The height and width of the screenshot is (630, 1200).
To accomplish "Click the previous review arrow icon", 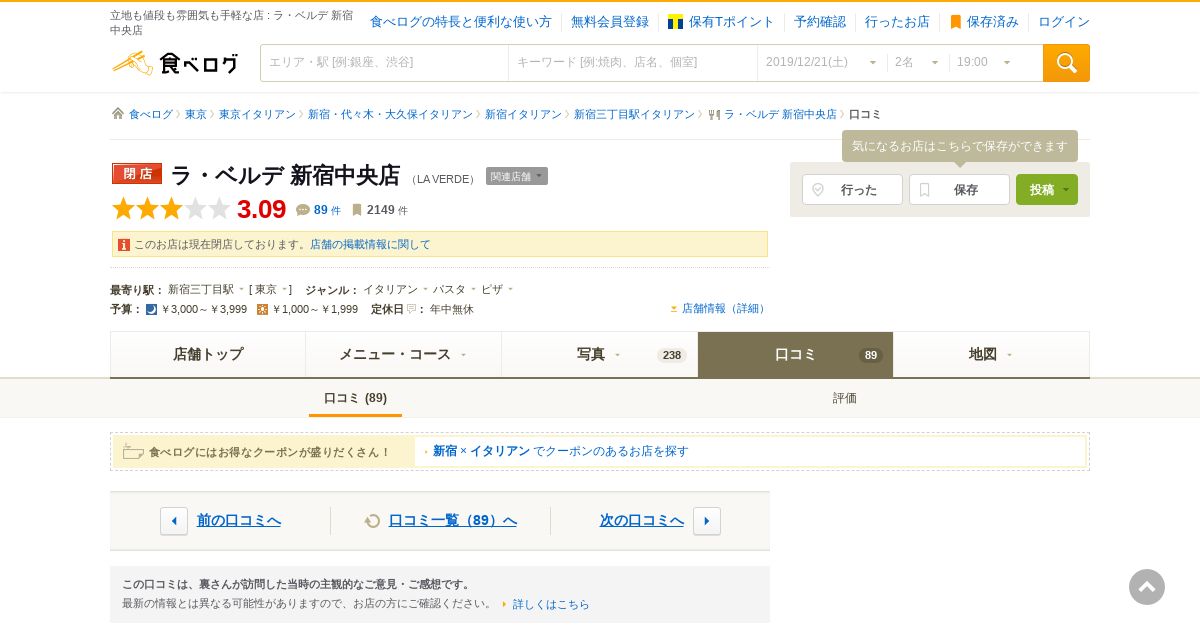I will [174, 521].
